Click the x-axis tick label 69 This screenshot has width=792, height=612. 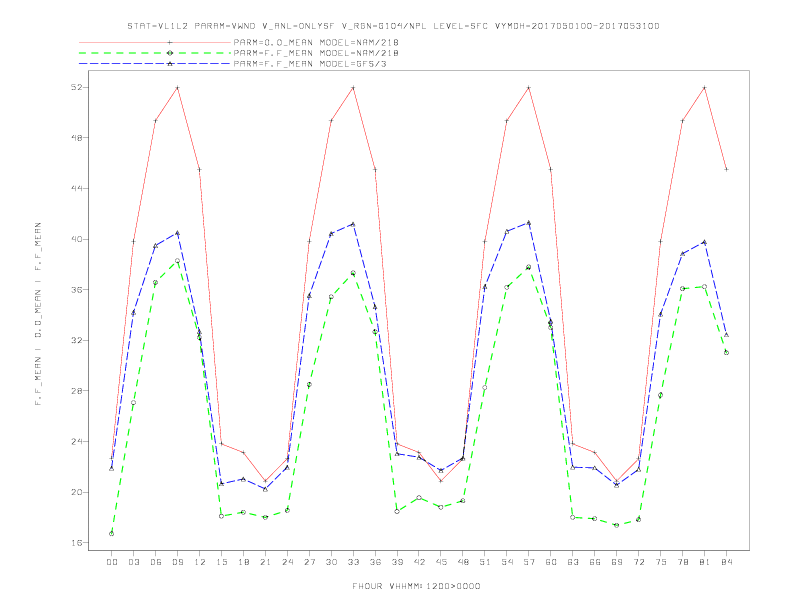pos(617,562)
